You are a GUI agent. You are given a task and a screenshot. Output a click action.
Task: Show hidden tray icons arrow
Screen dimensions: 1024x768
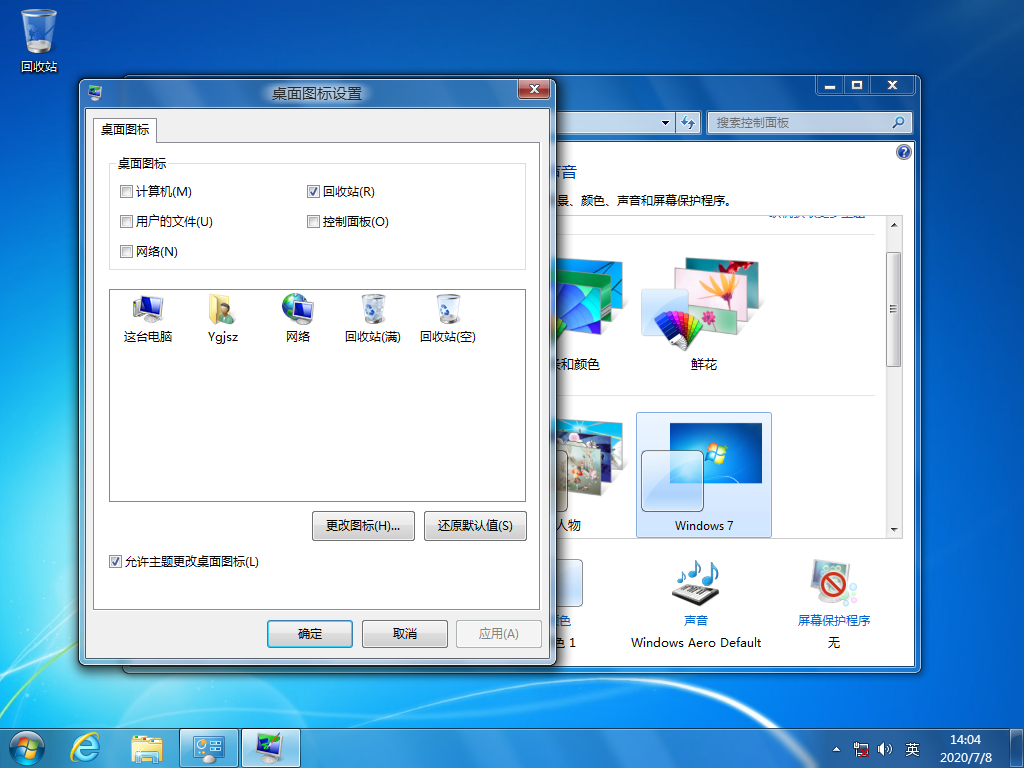point(837,749)
